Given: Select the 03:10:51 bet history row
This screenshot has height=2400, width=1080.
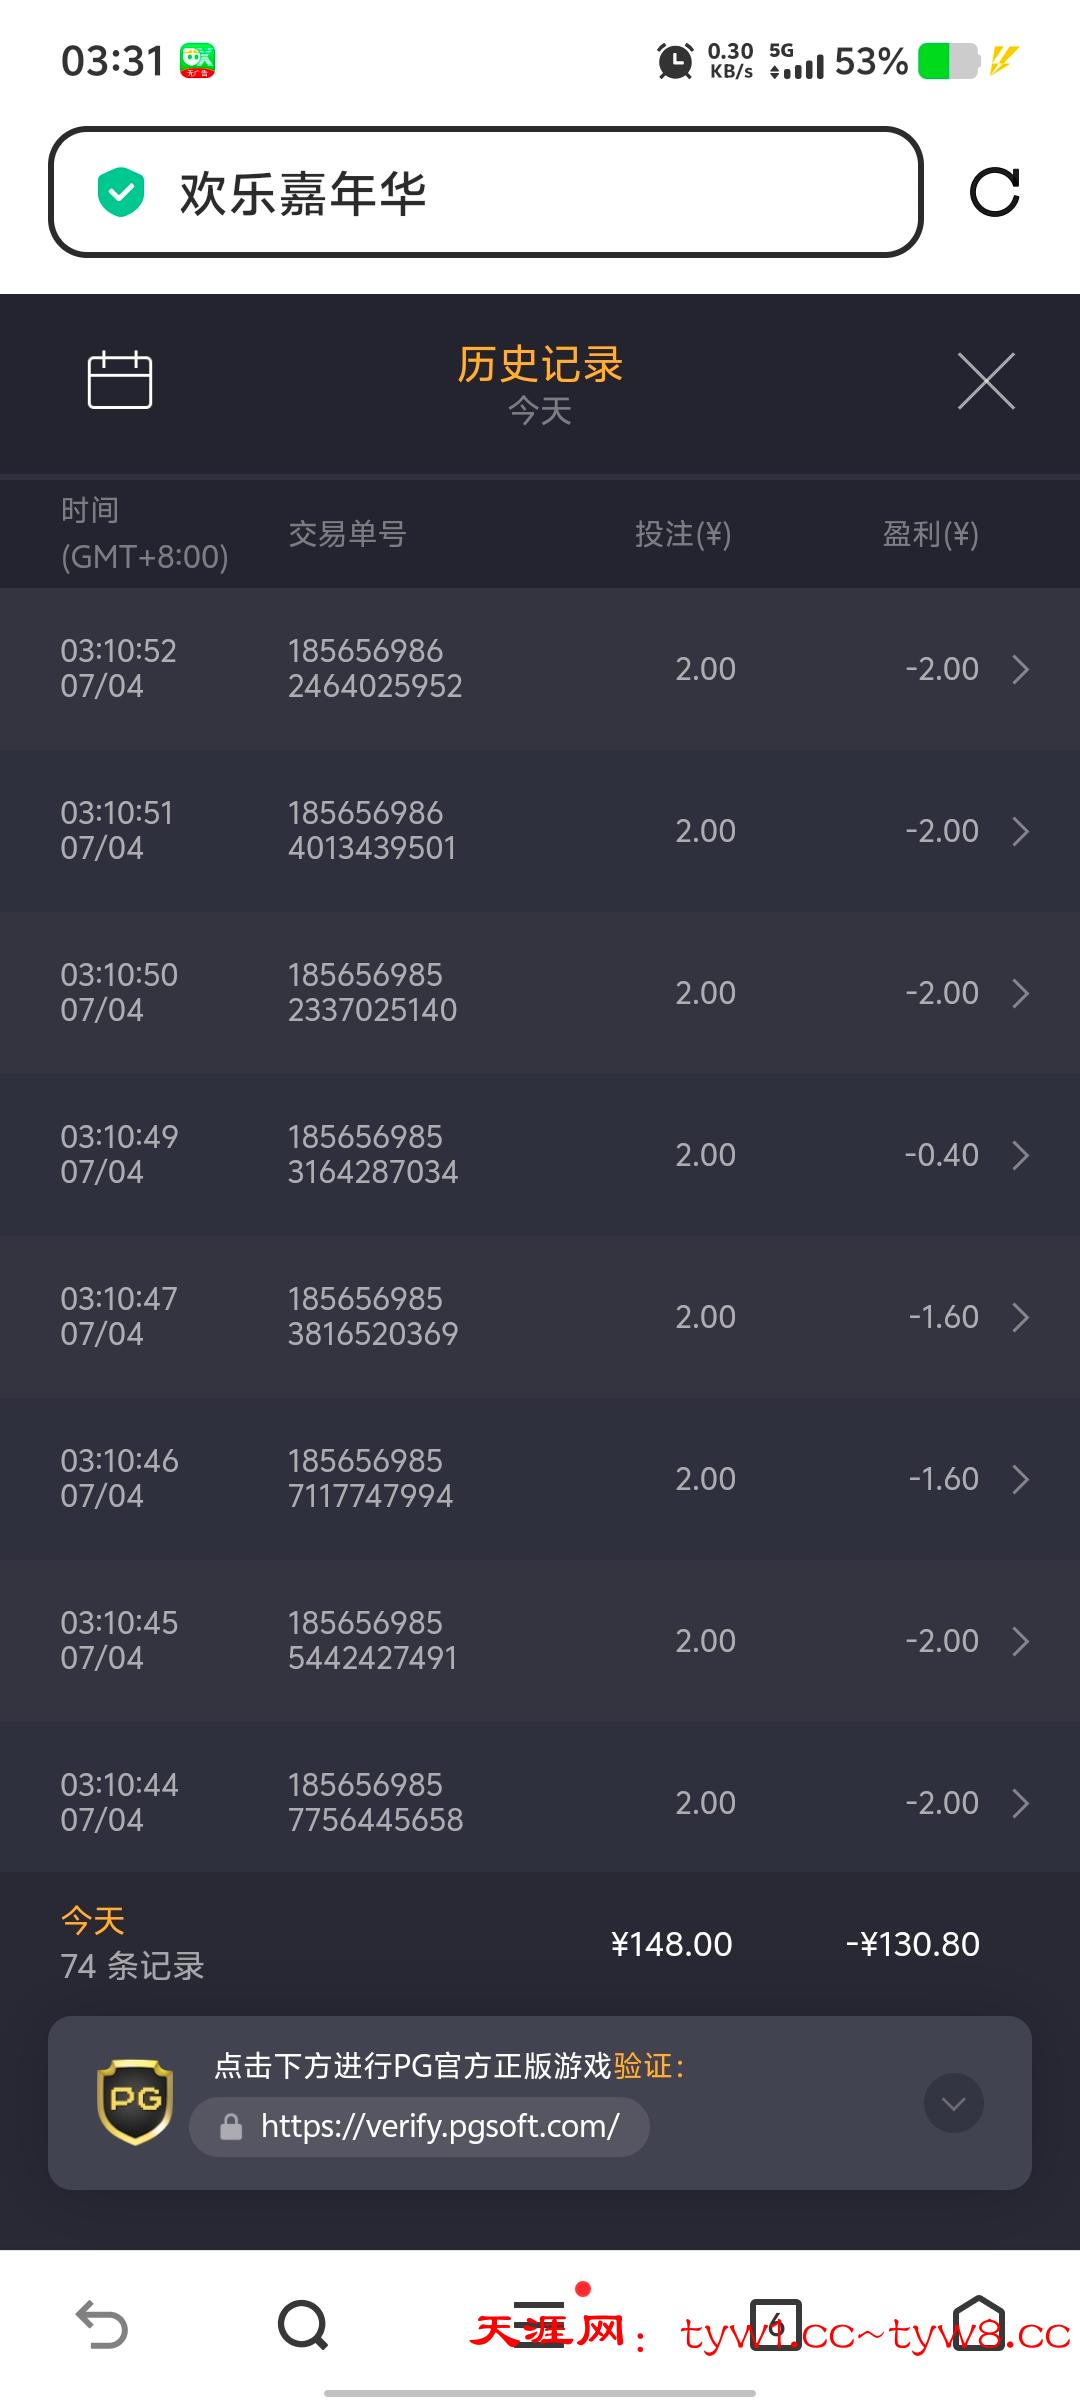Looking at the screenshot, I should 540,831.
